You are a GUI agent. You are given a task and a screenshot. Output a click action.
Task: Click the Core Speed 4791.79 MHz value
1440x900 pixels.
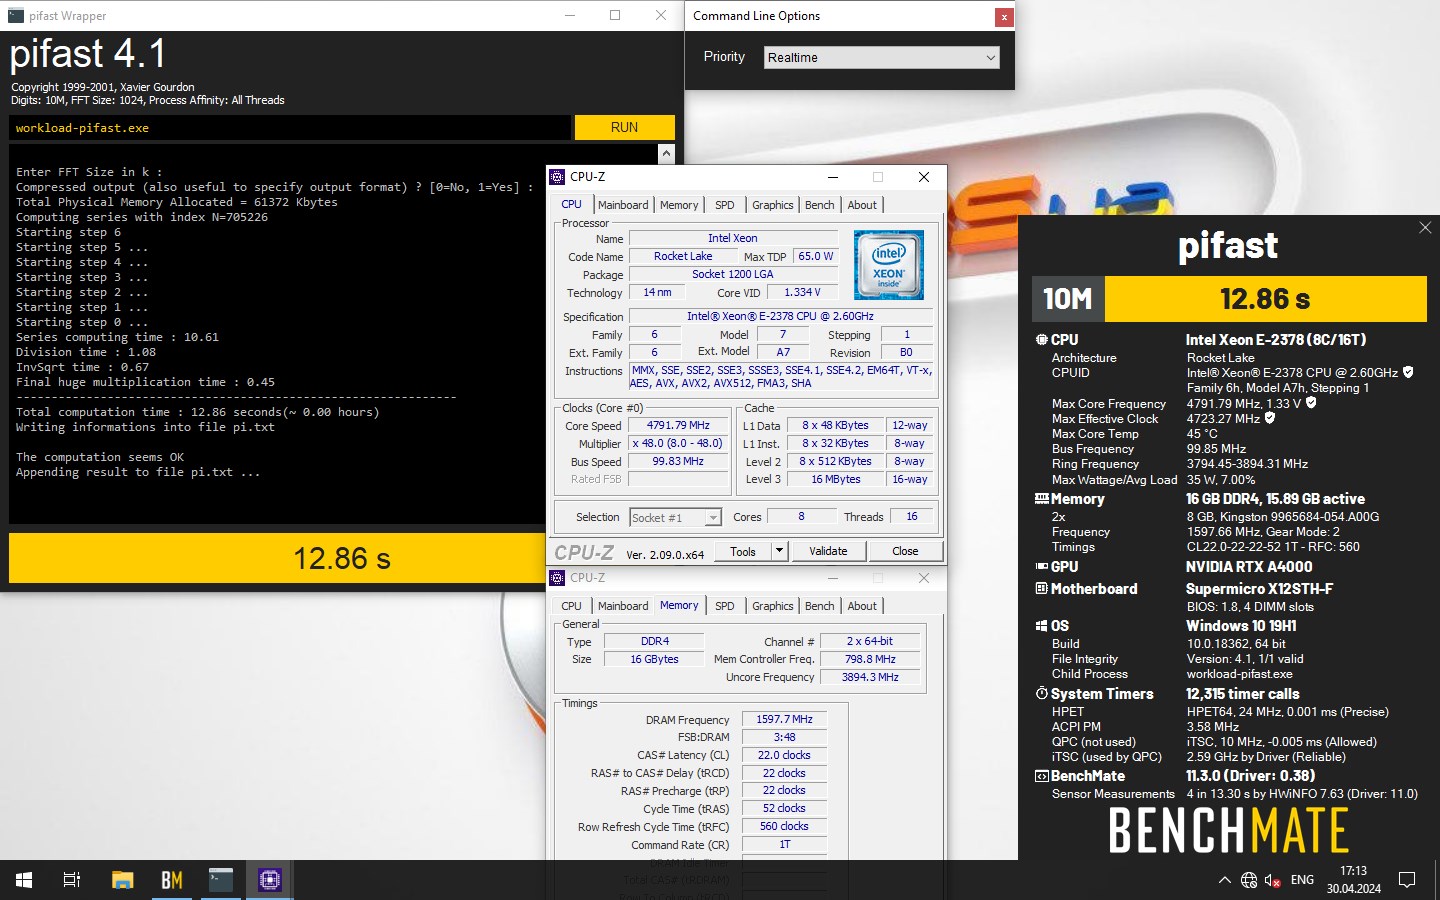(678, 425)
